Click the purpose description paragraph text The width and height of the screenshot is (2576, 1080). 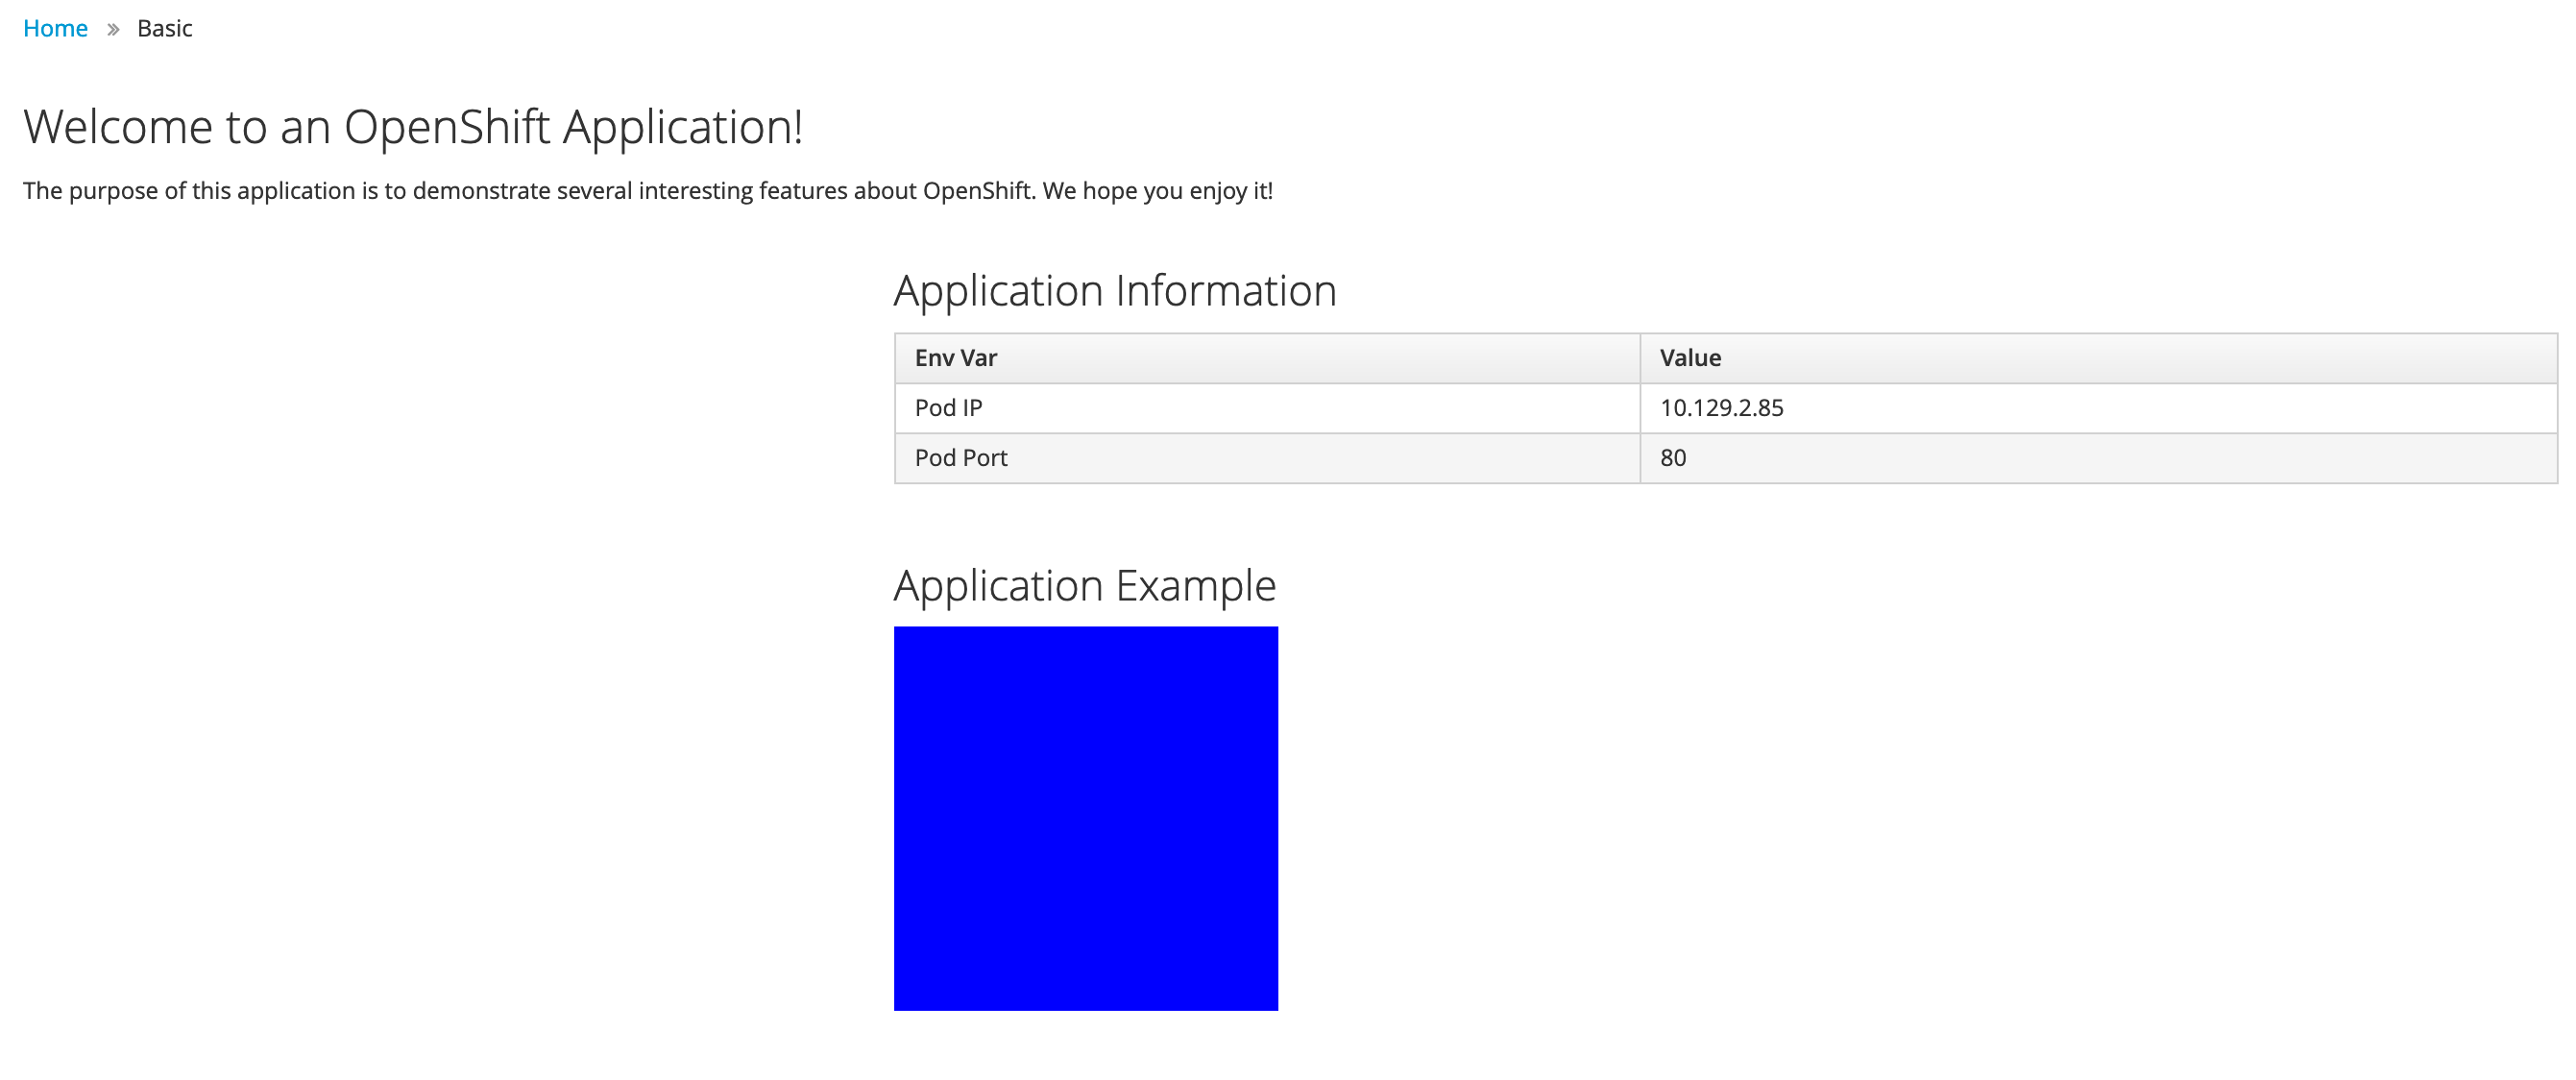pyautogui.click(x=646, y=191)
